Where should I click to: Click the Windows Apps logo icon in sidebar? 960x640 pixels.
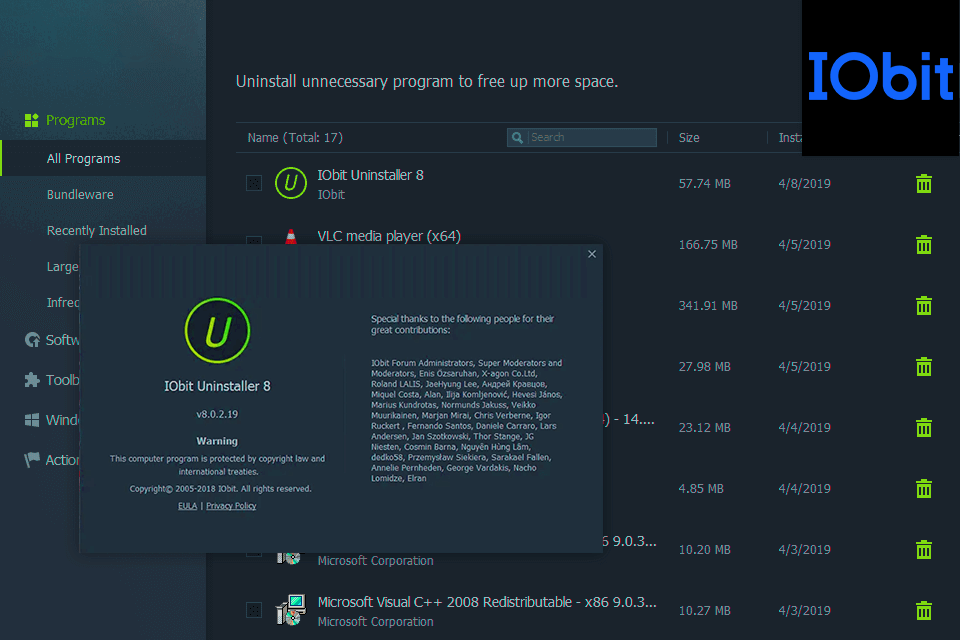tap(32, 420)
